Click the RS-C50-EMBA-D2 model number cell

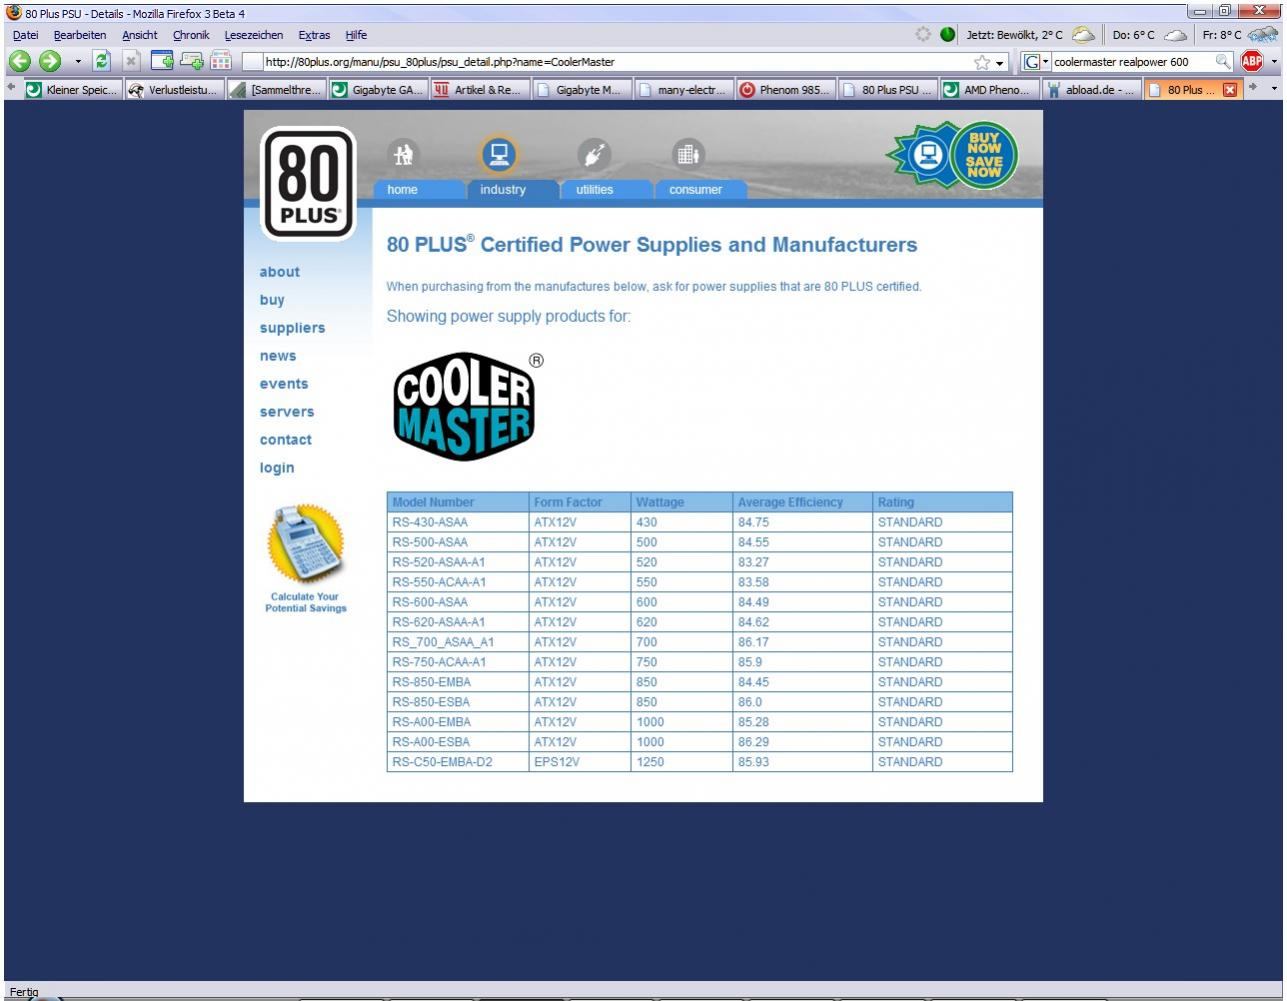pyautogui.click(x=458, y=762)
